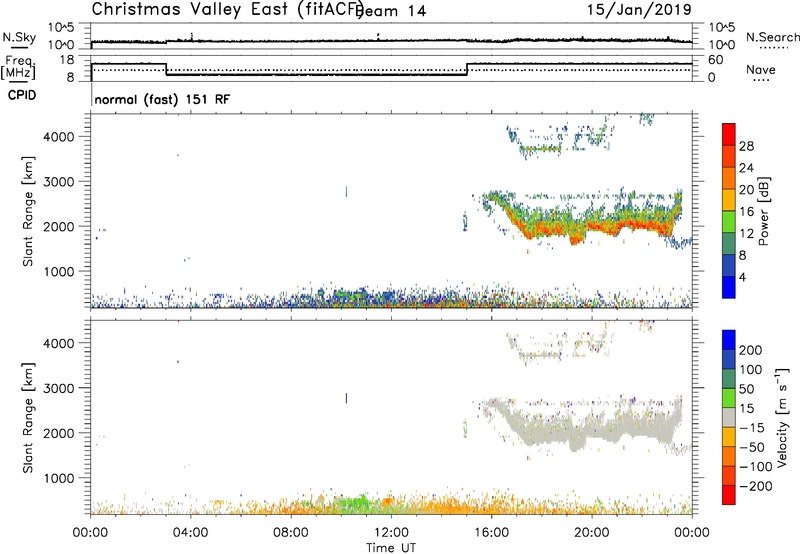Click the '12:00' time axis tick

[x=391, y=533]
